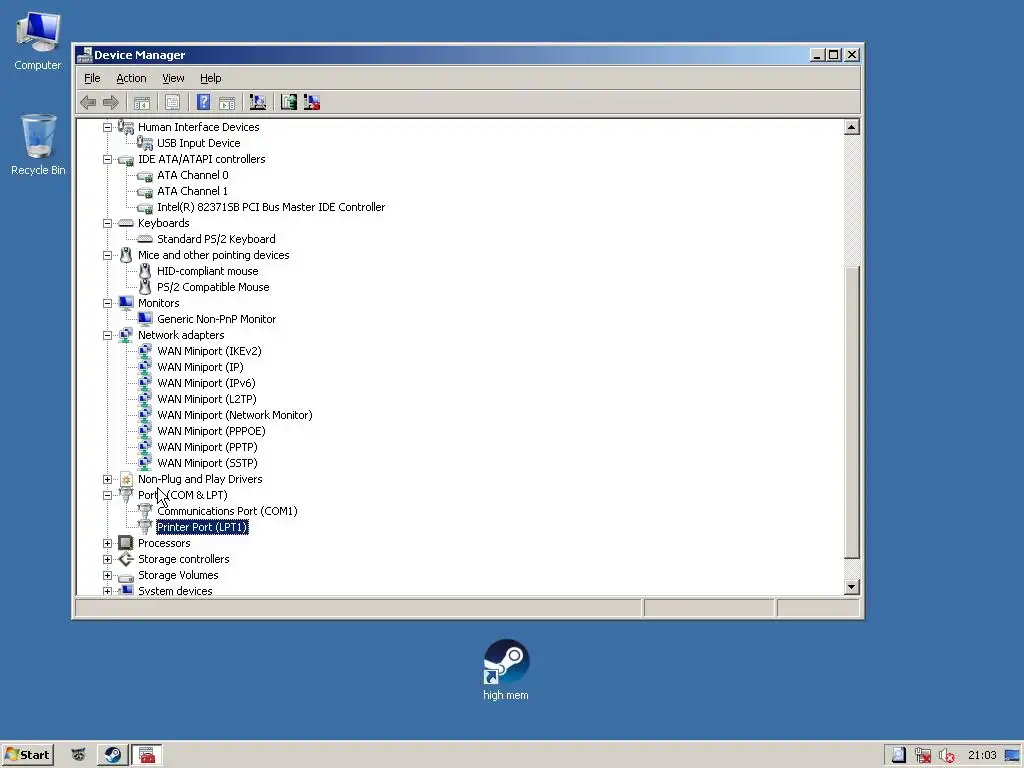Select WAN Miniport (PPPOE)
Image resolution: width=1024 pixels, height=768 pixels.
click(x=212, y=431)
